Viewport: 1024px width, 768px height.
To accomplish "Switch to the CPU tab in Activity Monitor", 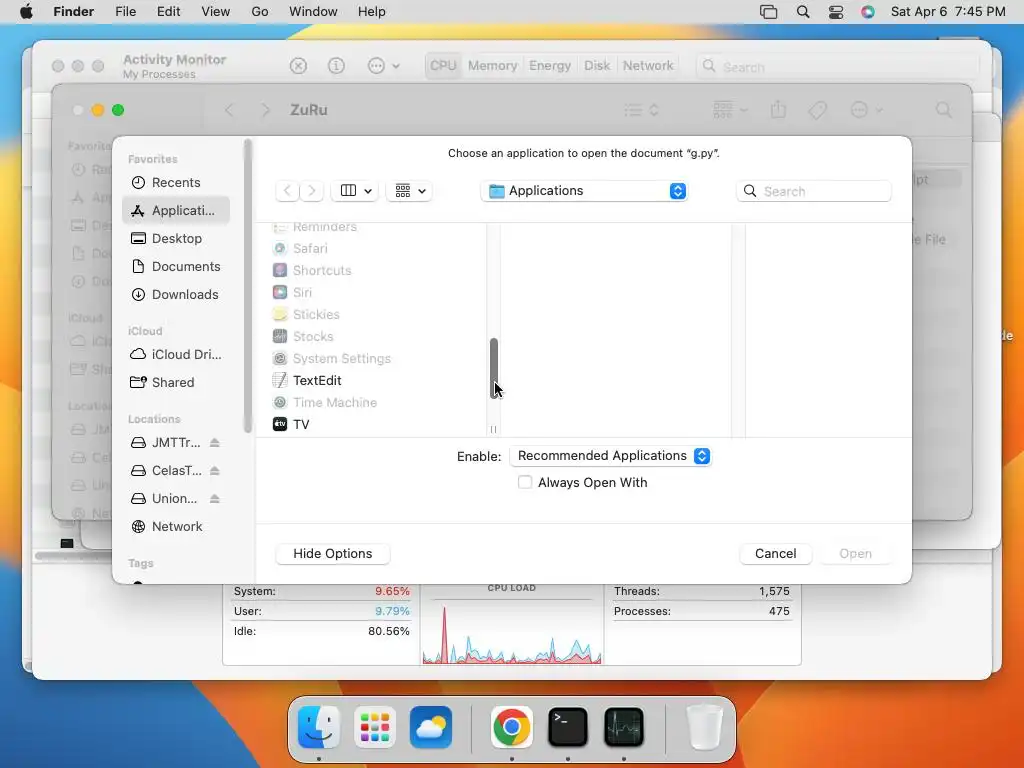I will pyautogui.click(x=443, y=65).
